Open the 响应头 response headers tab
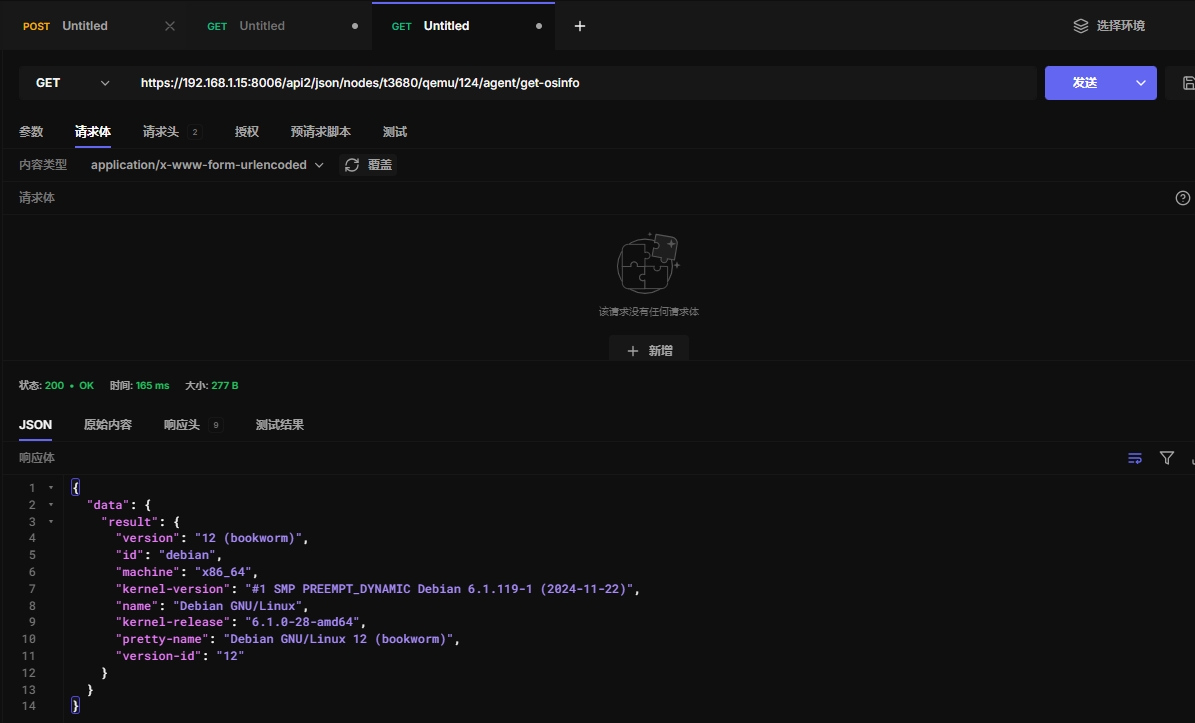This screenshot has width=1195, height=723. pos(182,425)
